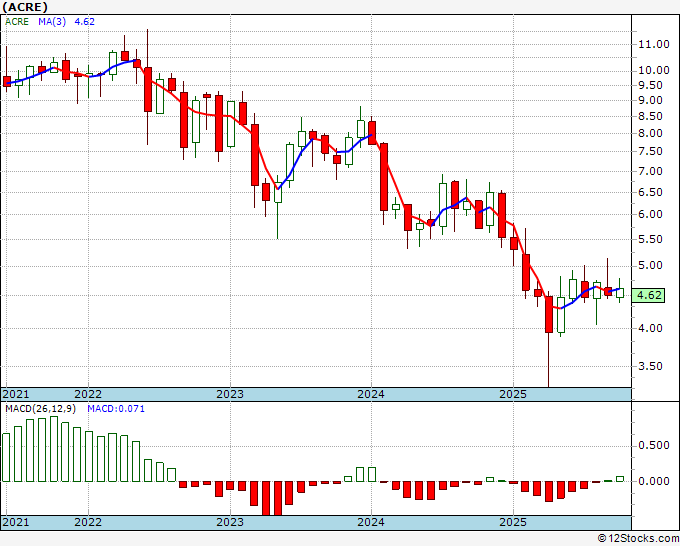Click the 7.50 price axis label

[x=650, y=151]
